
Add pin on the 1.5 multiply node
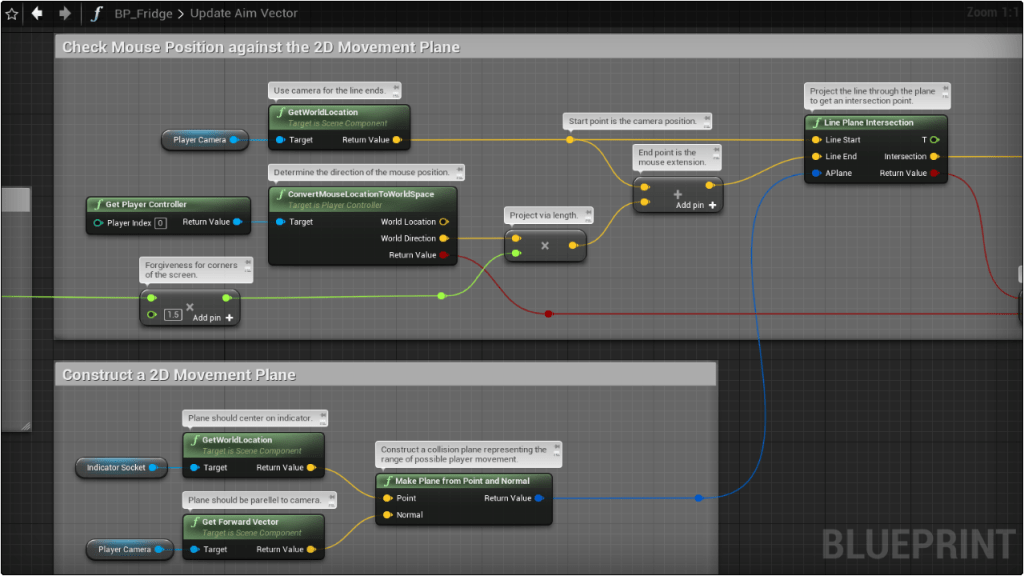coord(214,317)
